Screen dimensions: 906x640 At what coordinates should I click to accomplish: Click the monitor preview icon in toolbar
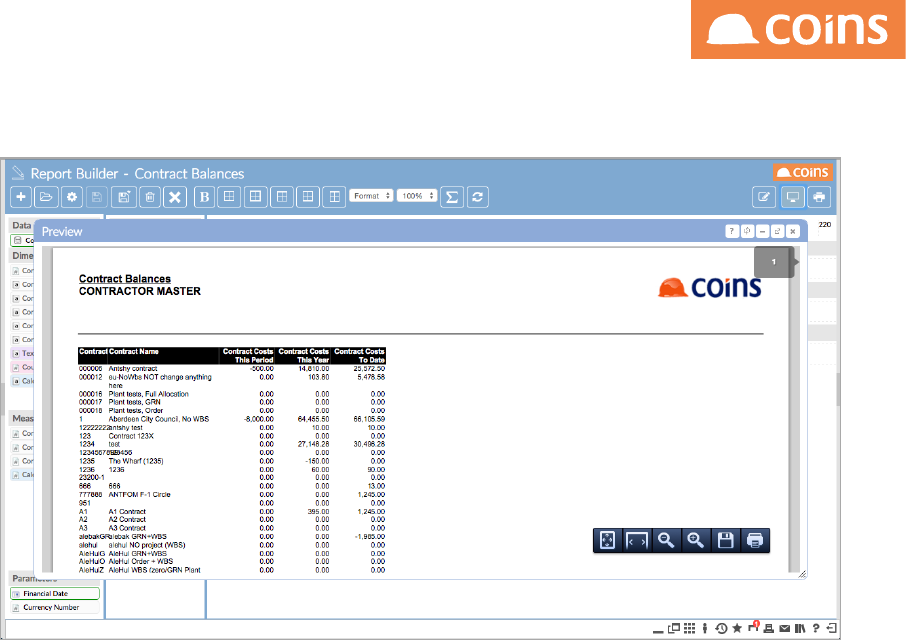(x=793, y=197)
